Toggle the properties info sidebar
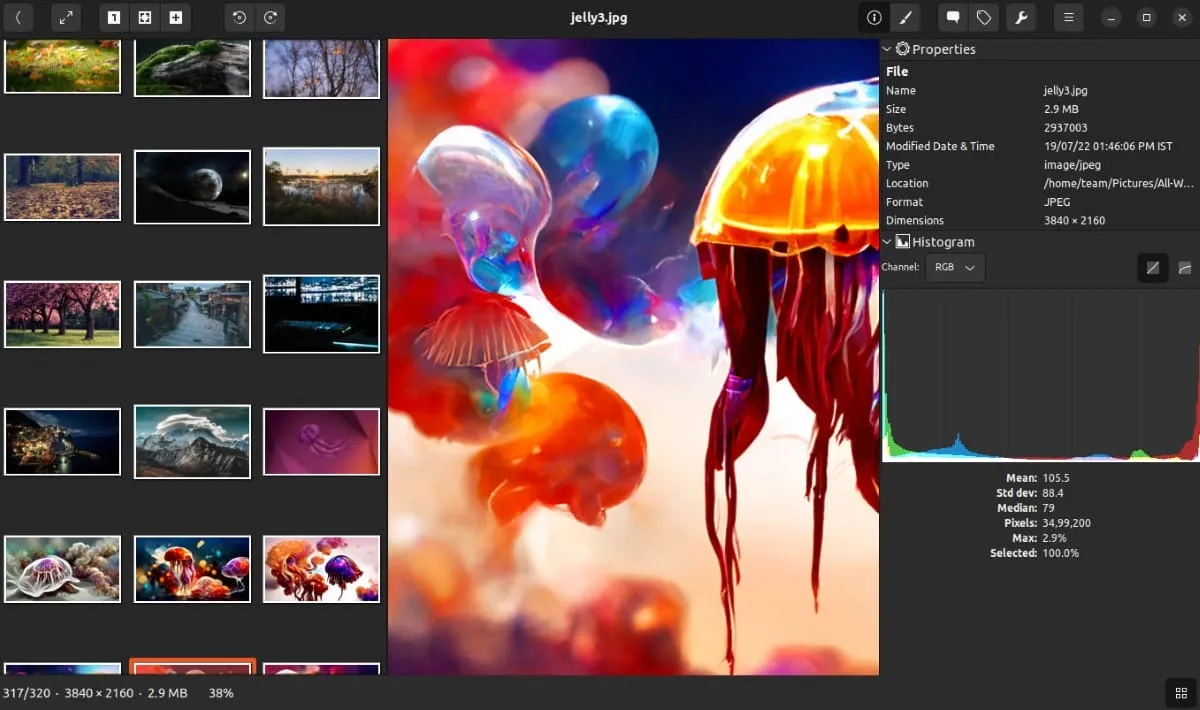This screenshot has width=1200, height=710. coord(874,17)
